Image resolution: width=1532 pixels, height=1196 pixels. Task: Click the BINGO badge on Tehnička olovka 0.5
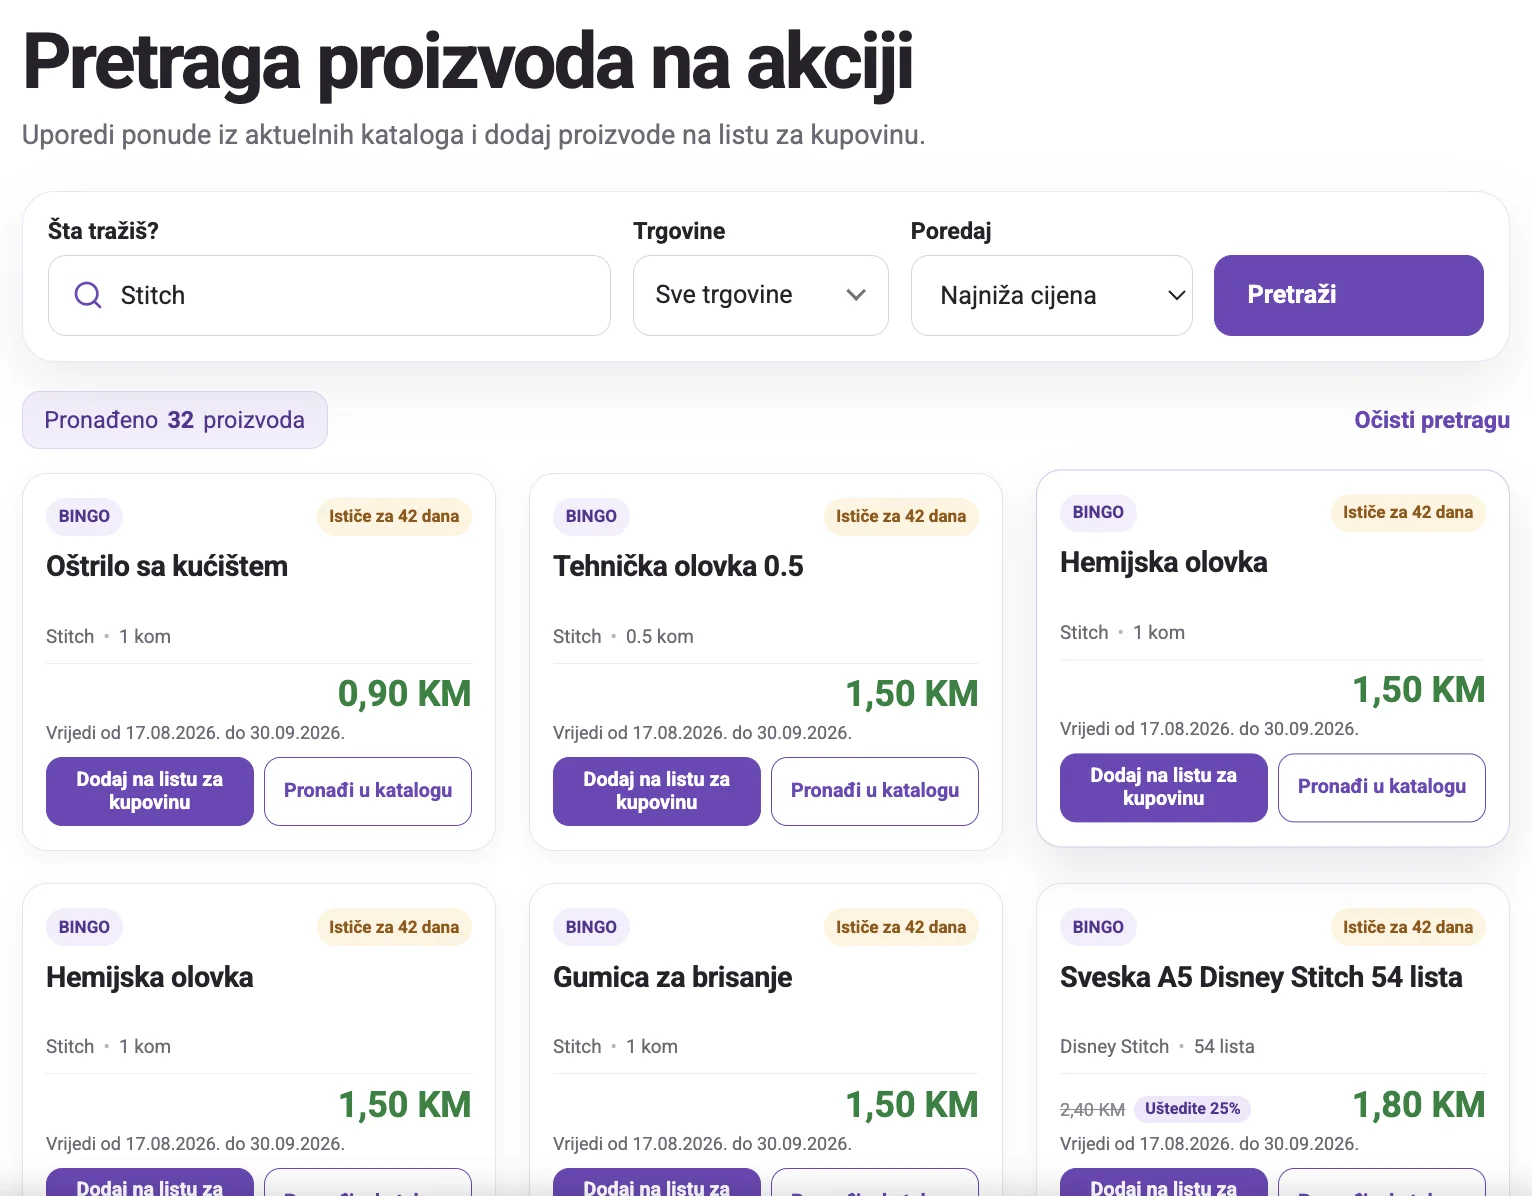pyautogui.click(x=591, y=516)
